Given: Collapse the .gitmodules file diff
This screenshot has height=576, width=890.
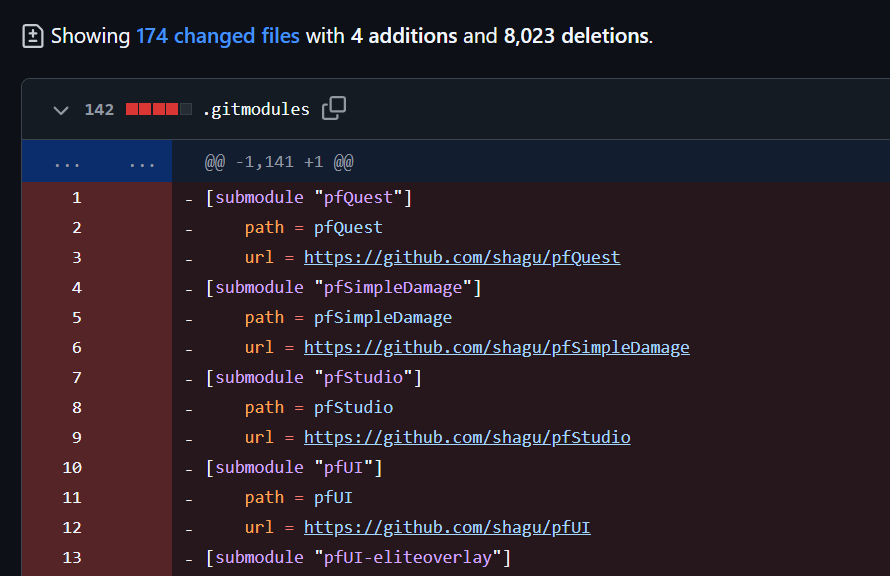Looking at the screenshot, I should [61, 109].
